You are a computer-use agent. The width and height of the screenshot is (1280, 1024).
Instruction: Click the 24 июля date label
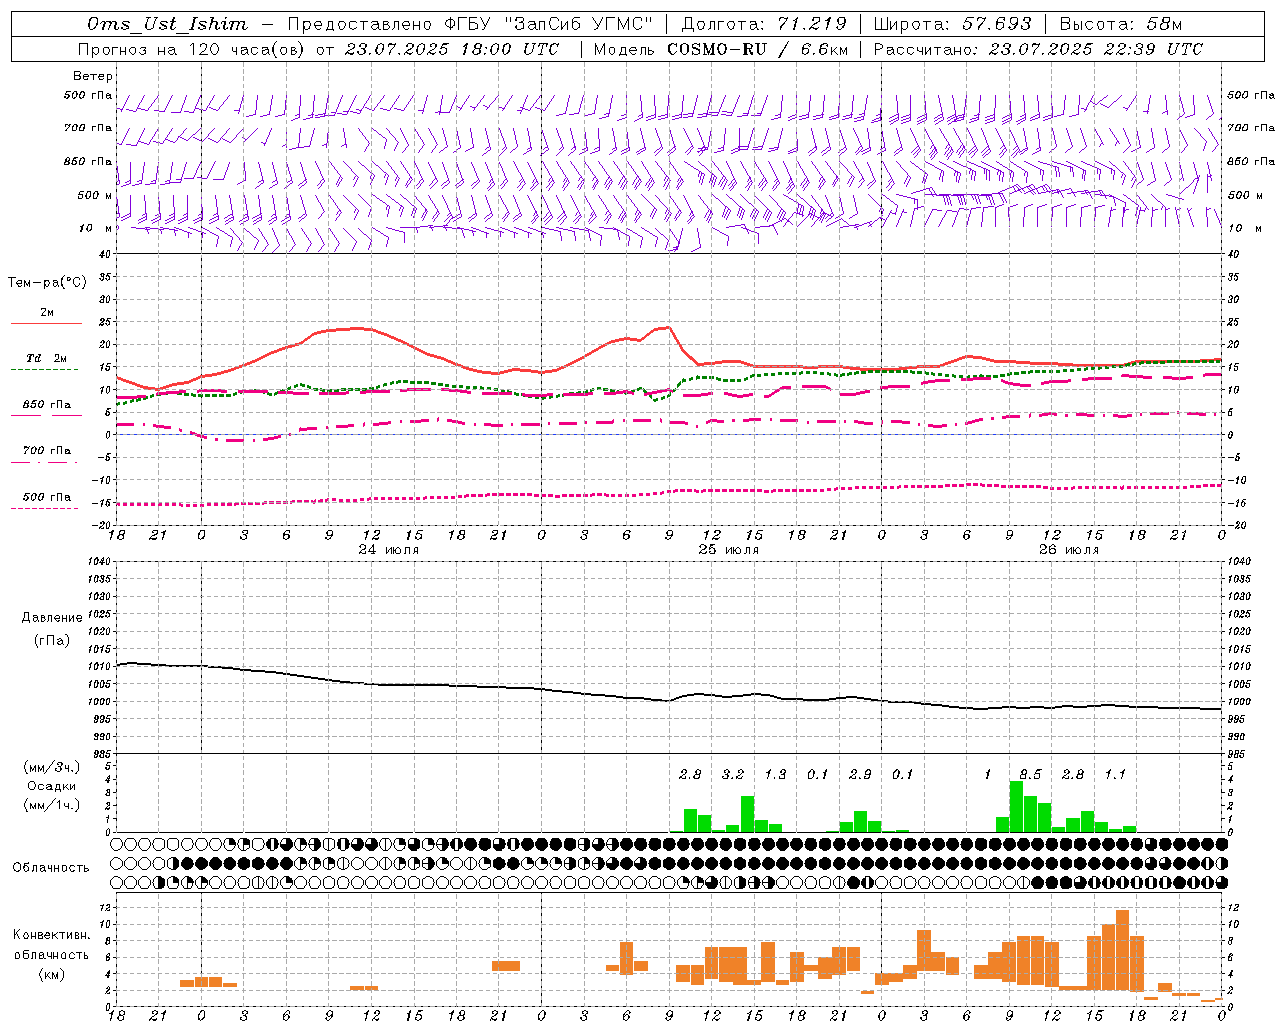point(388,550)
